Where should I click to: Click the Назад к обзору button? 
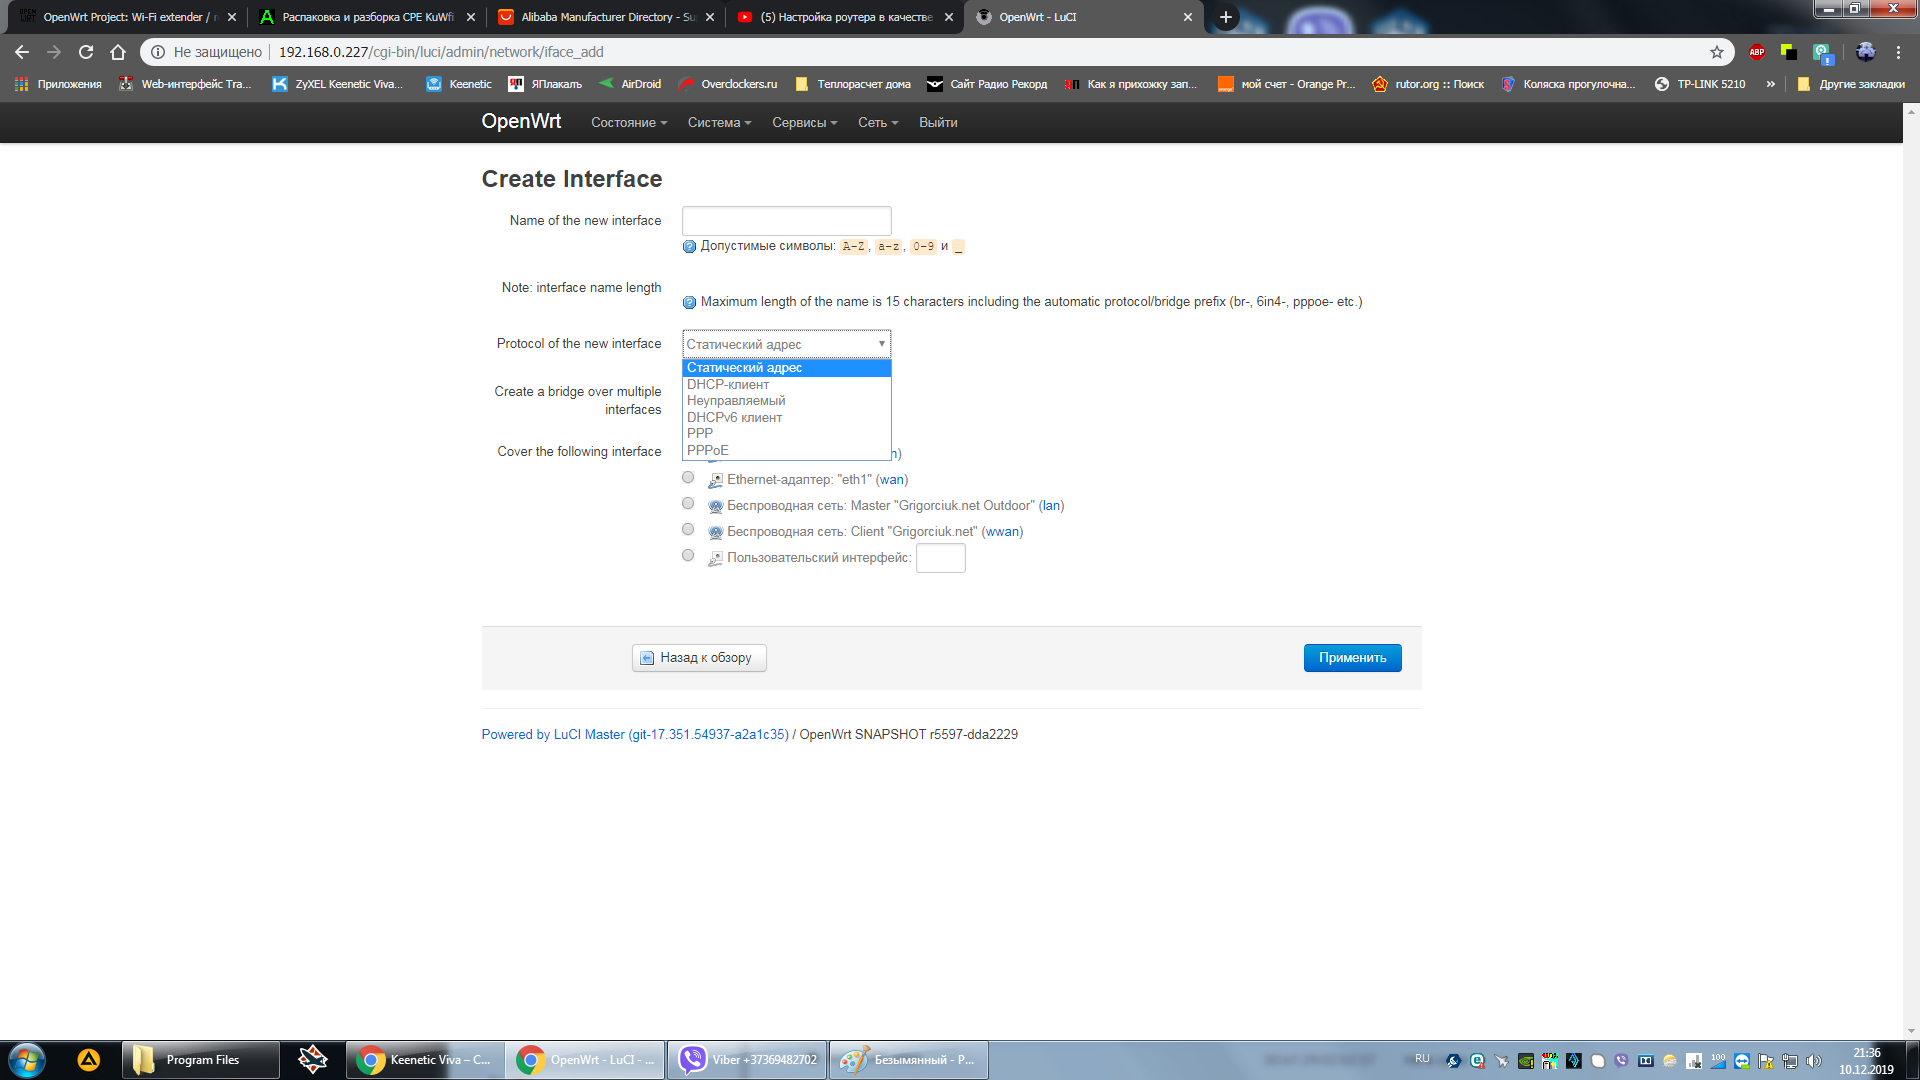(699, 658)
